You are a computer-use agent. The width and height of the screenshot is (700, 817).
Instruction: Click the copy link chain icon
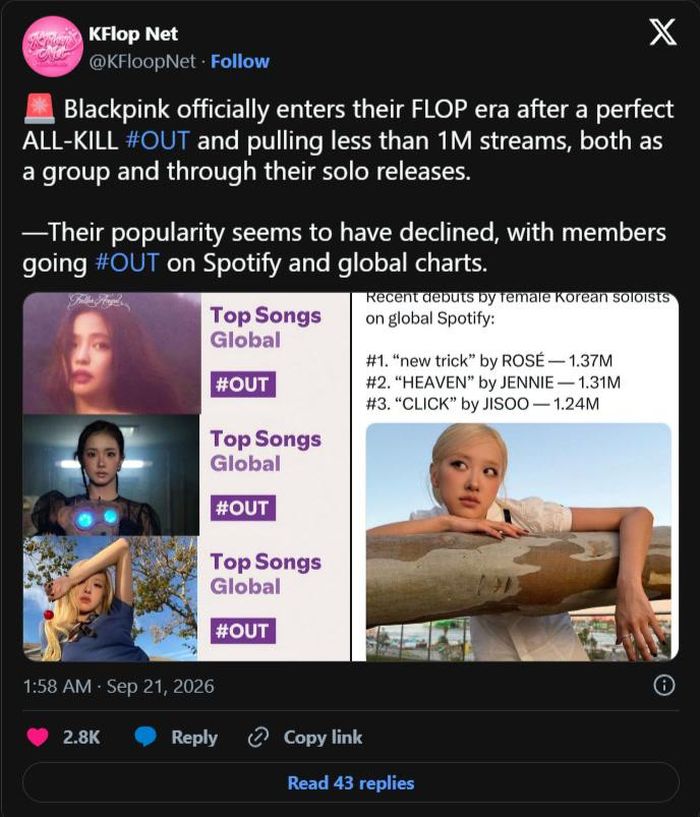(x=258, y=737)
